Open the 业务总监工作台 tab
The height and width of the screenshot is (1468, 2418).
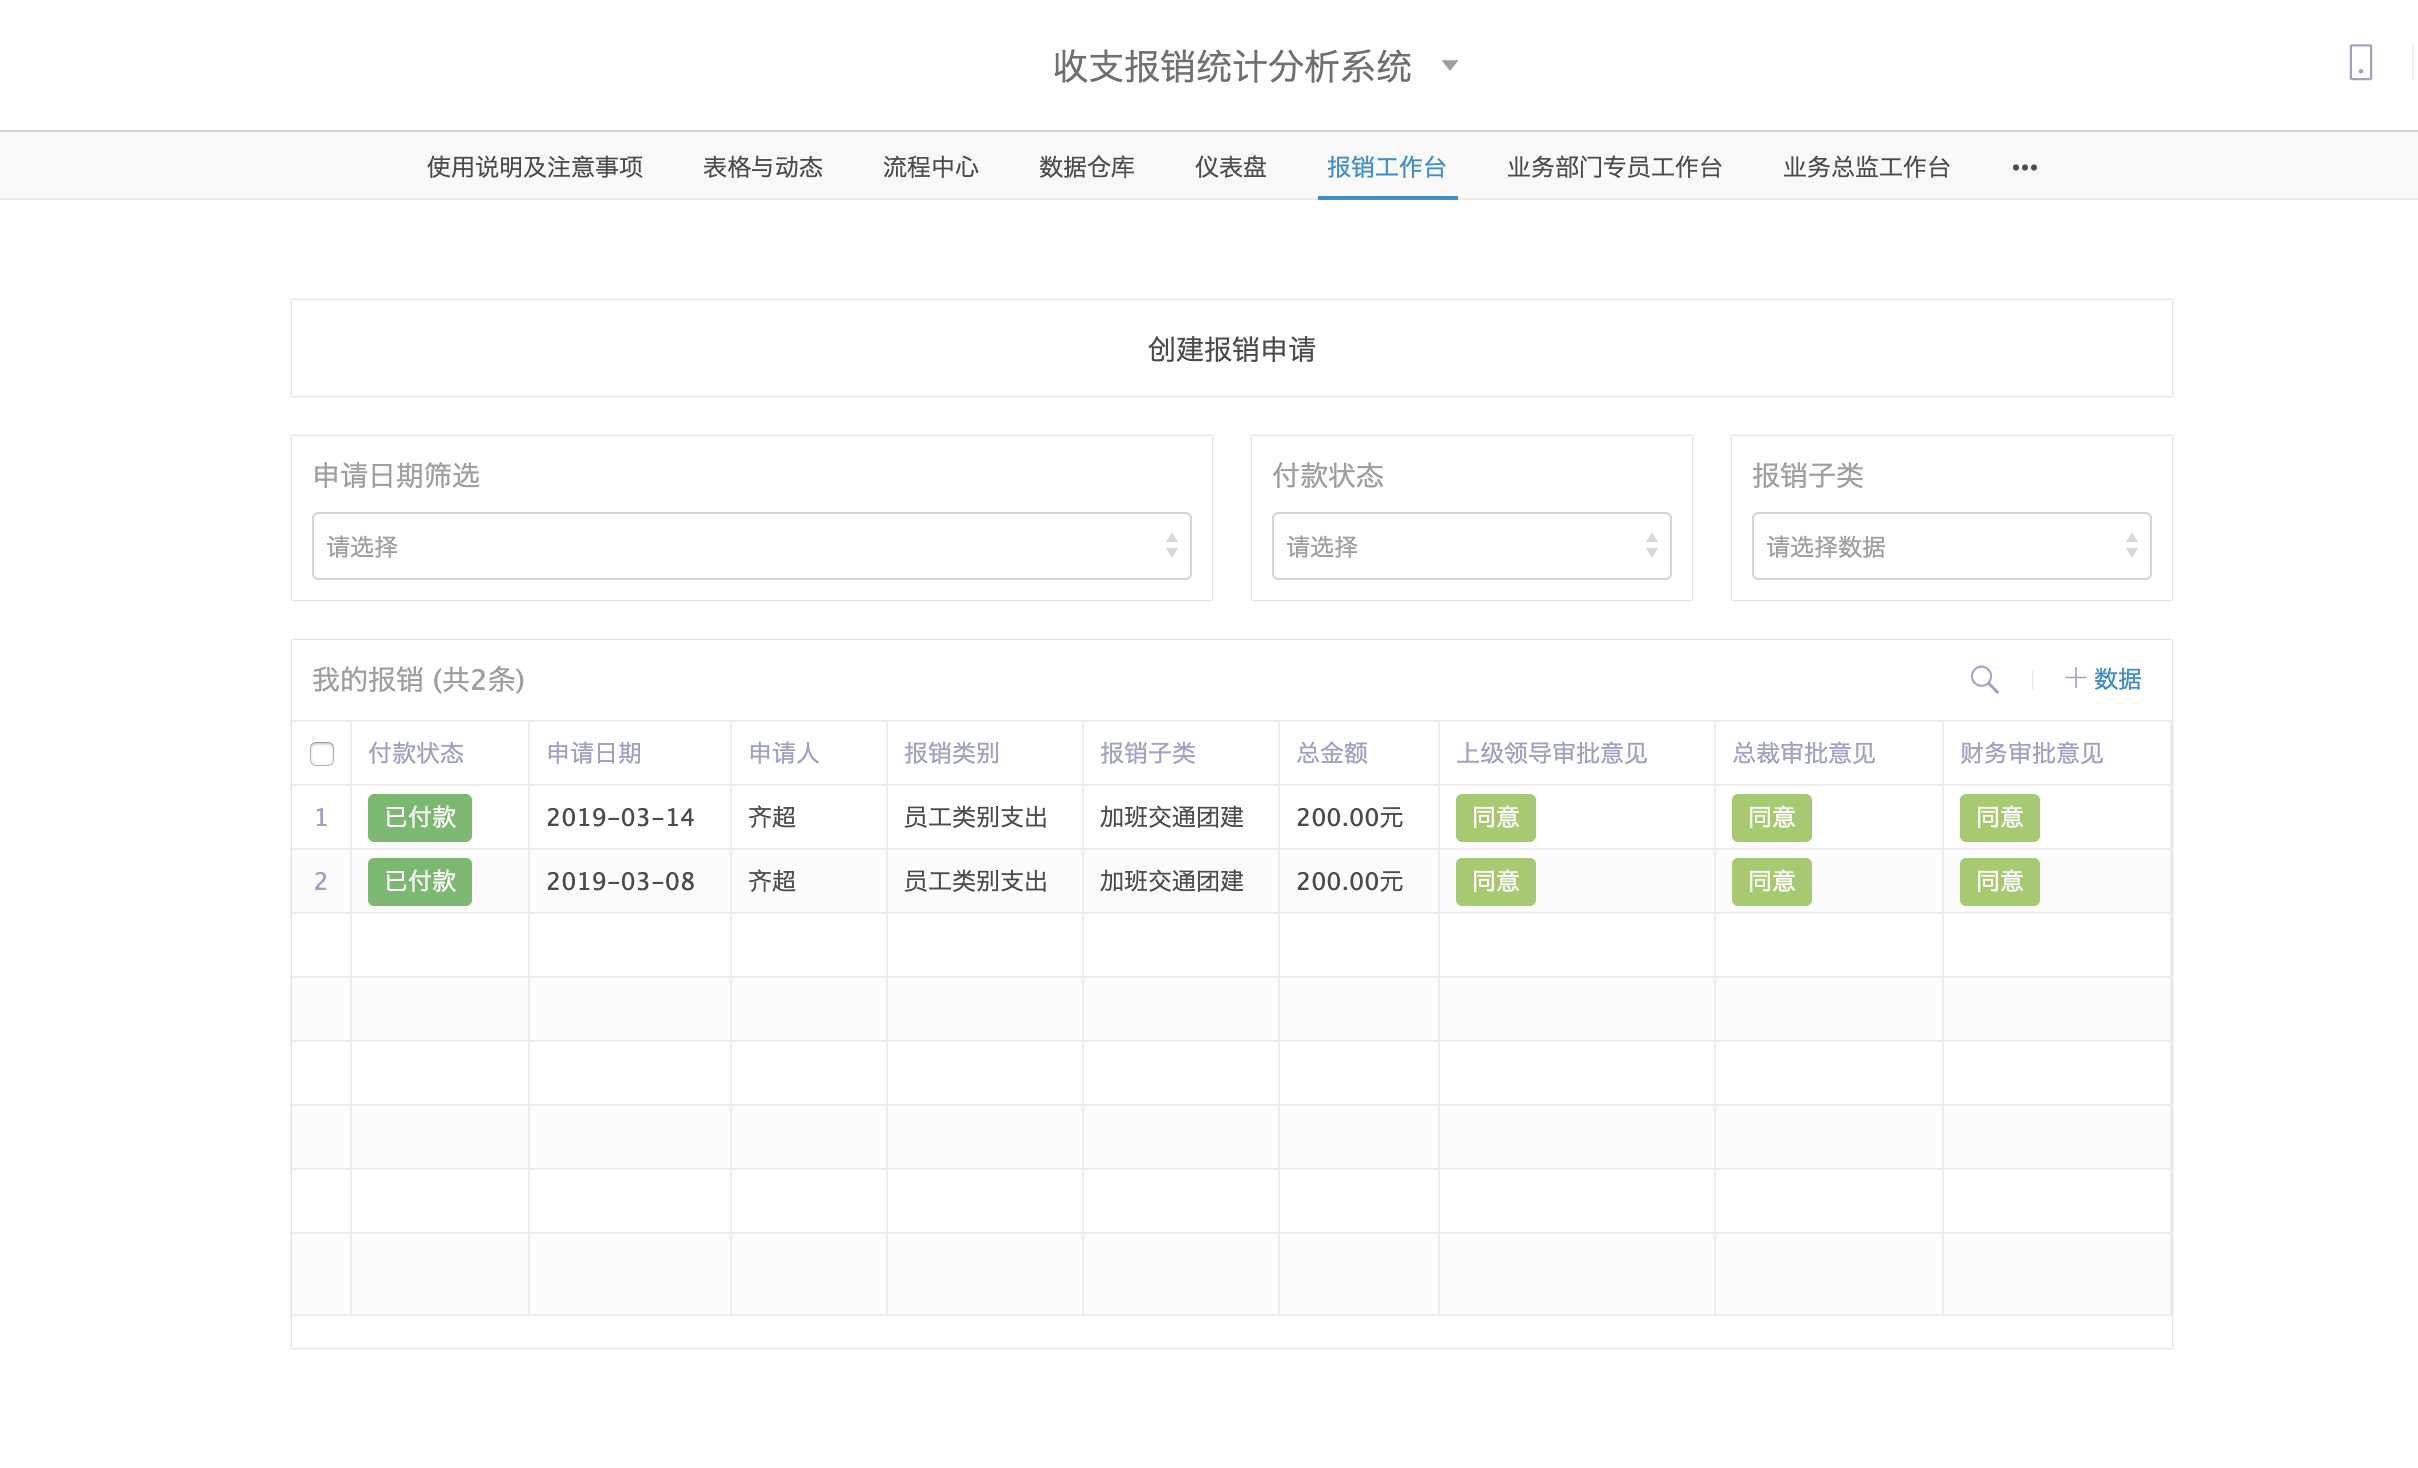(x=1866, y=168)
